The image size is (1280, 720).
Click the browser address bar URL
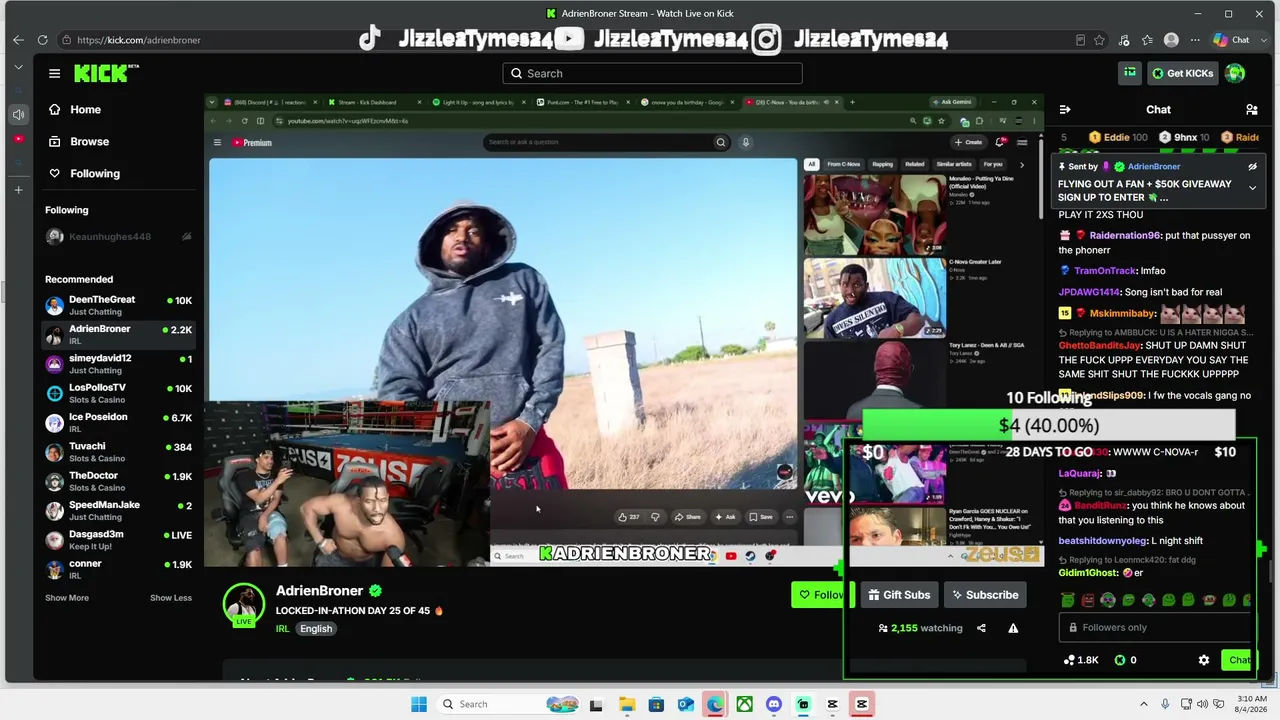coord(139,40)
